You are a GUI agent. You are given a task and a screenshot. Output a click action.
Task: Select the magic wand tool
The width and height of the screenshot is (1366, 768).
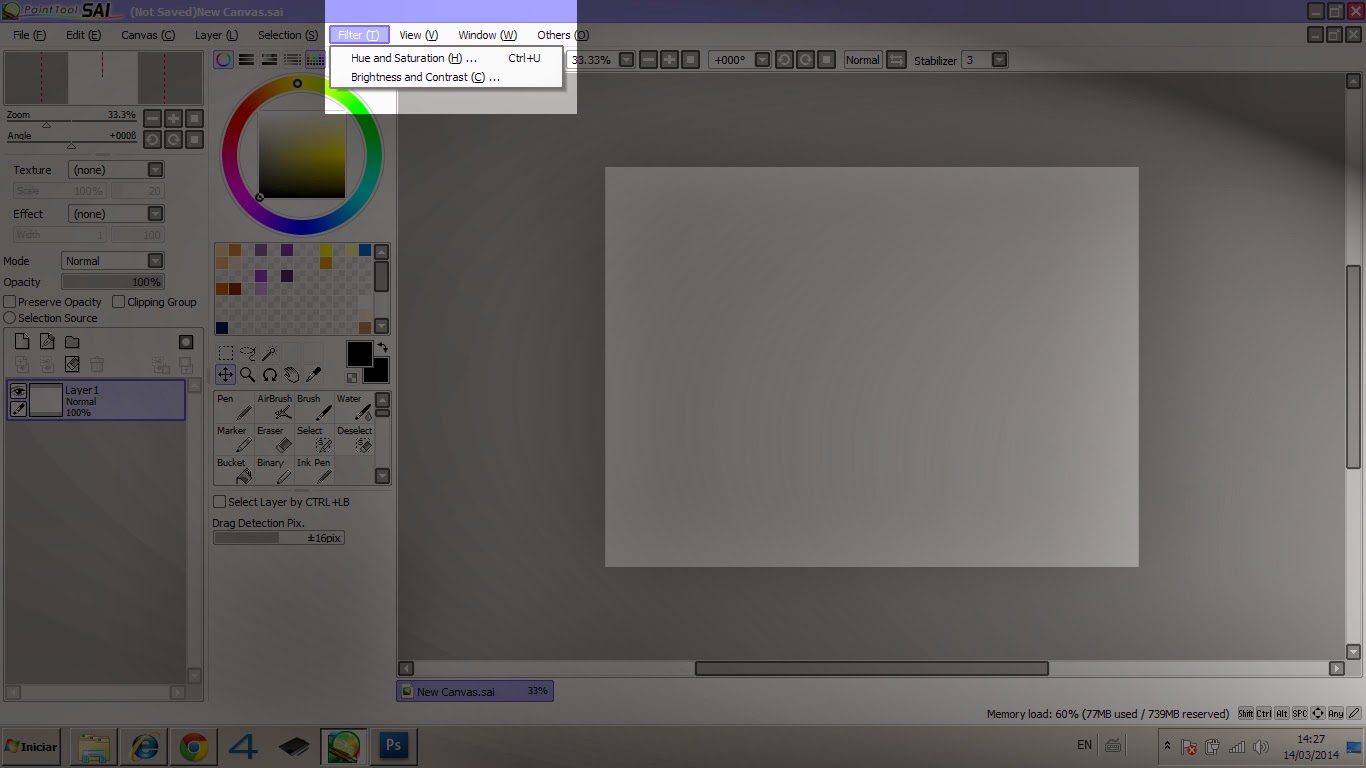[x=269, y=353]
